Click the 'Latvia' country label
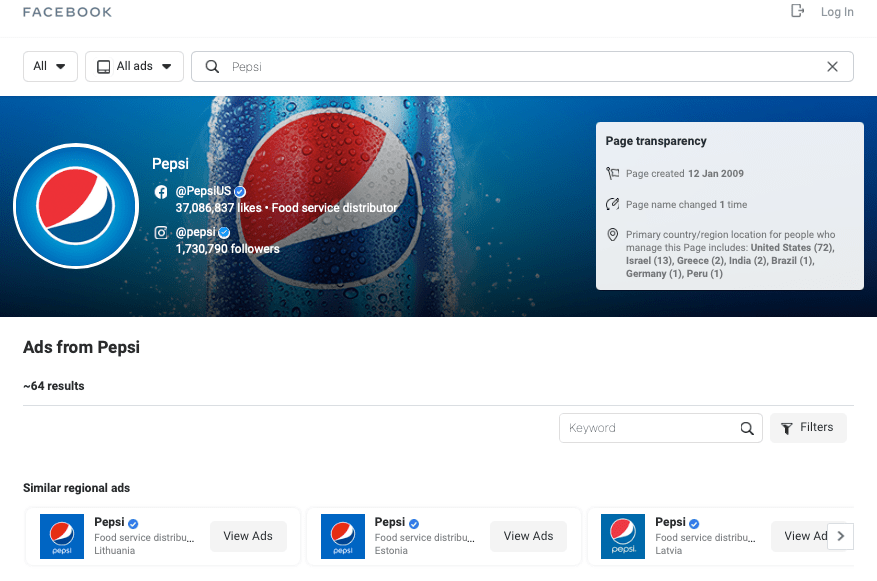The height and width of the screenshot is (581, 877). (668, 550)
